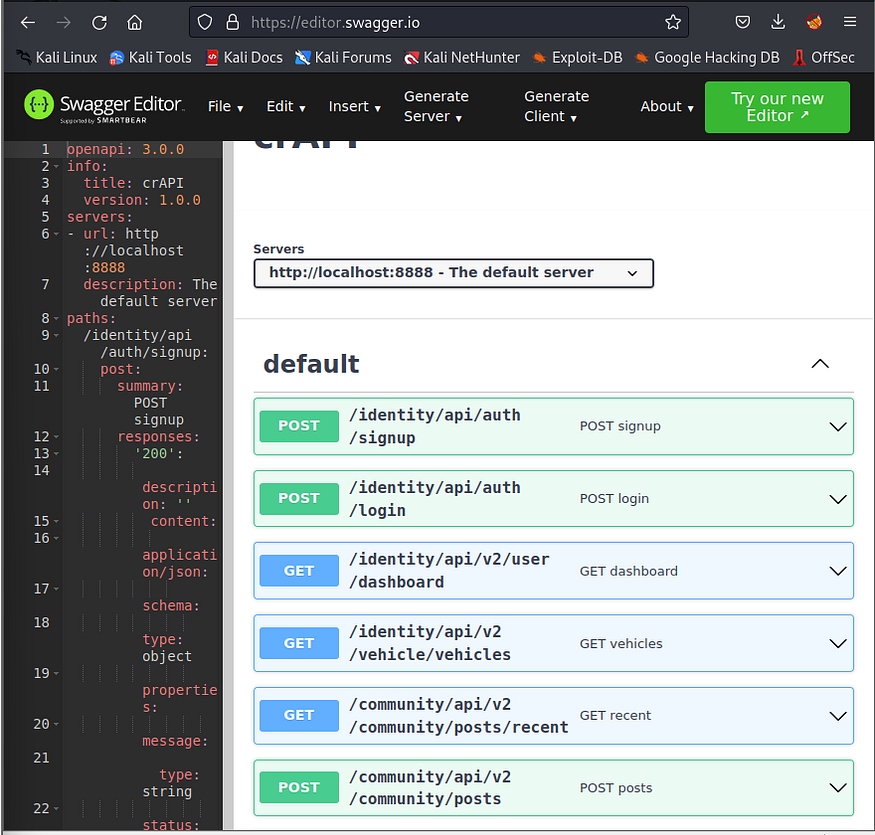Expand the GET /identity/api/v2/vehicle/vehicles operation

tap(555, 643)
